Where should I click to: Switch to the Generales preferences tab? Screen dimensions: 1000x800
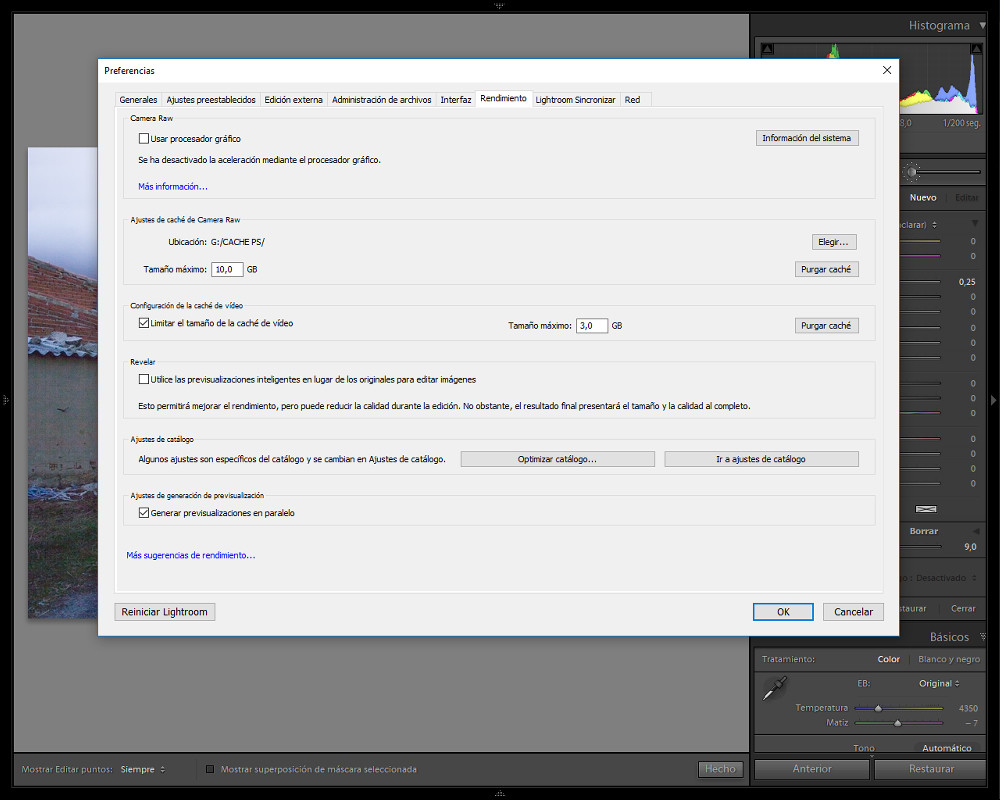click(x=138, y=99)
